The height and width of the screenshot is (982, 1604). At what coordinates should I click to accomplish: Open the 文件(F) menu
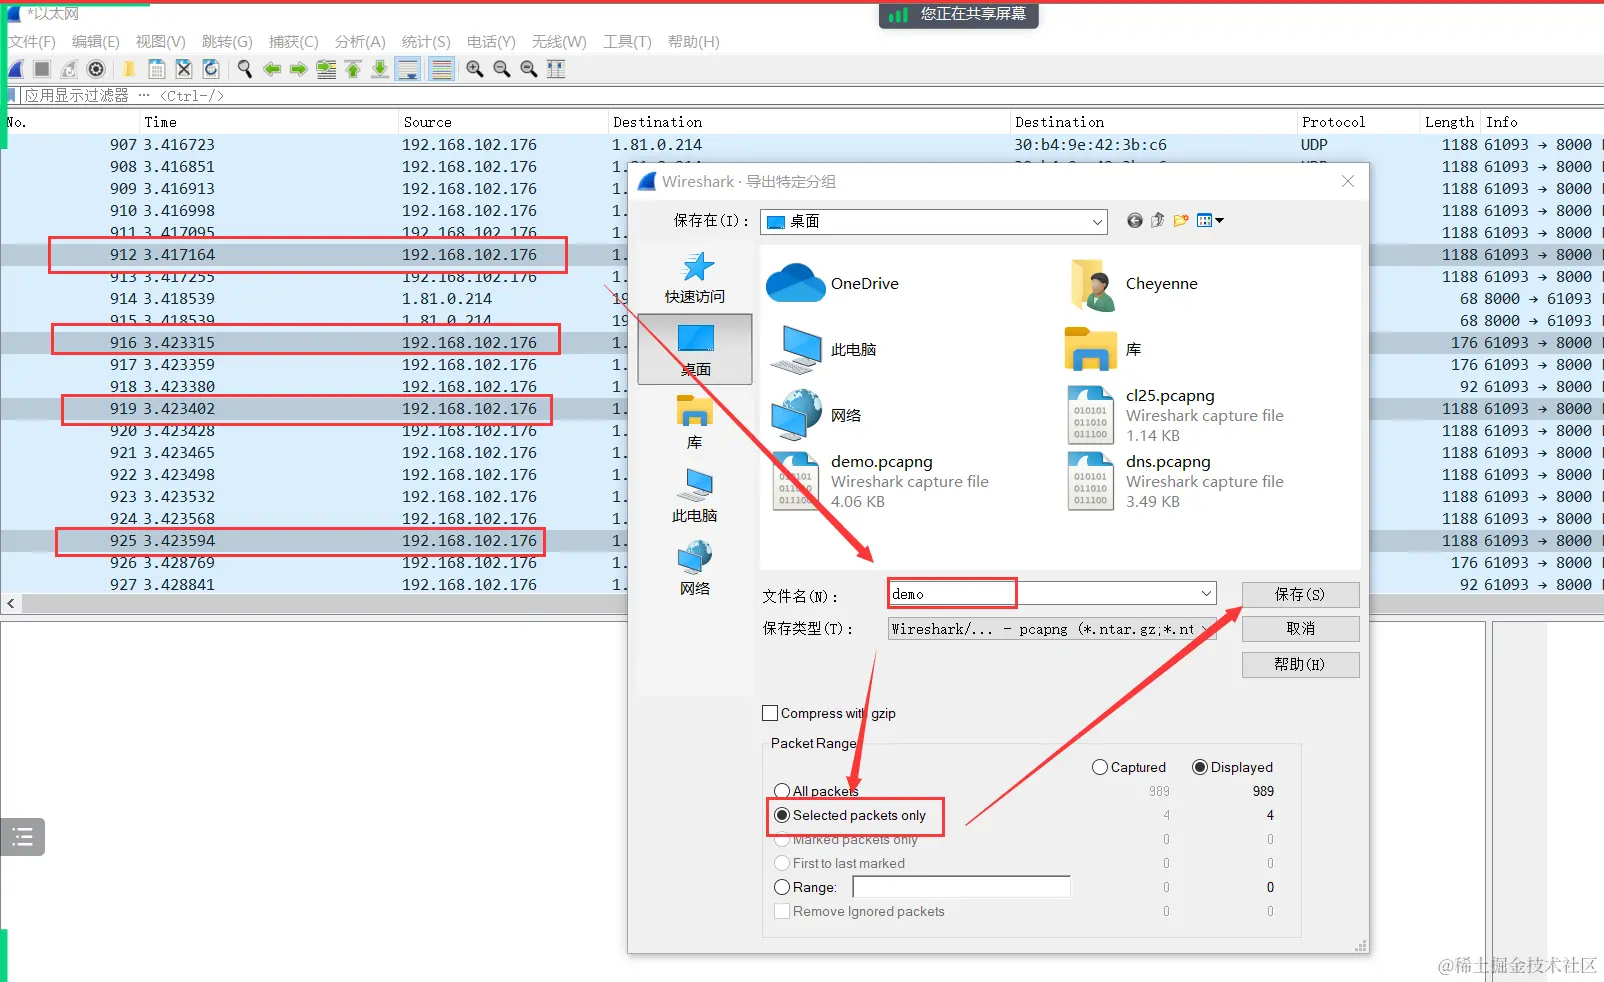32,42
